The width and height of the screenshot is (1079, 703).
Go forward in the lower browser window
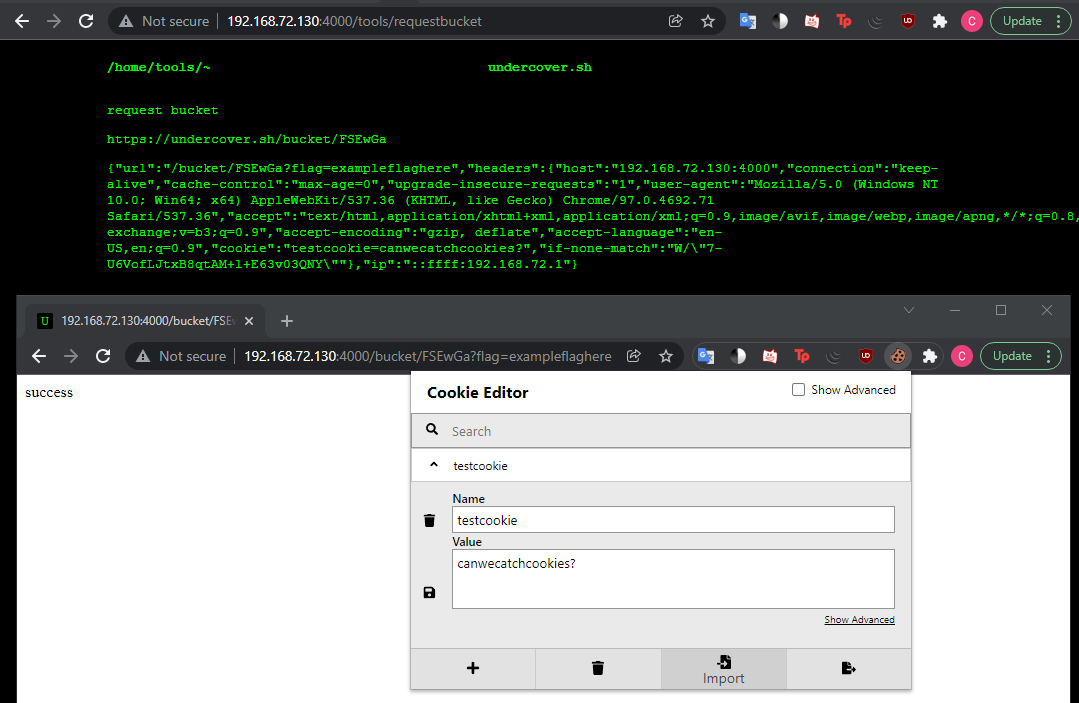(x=71, y=356)
